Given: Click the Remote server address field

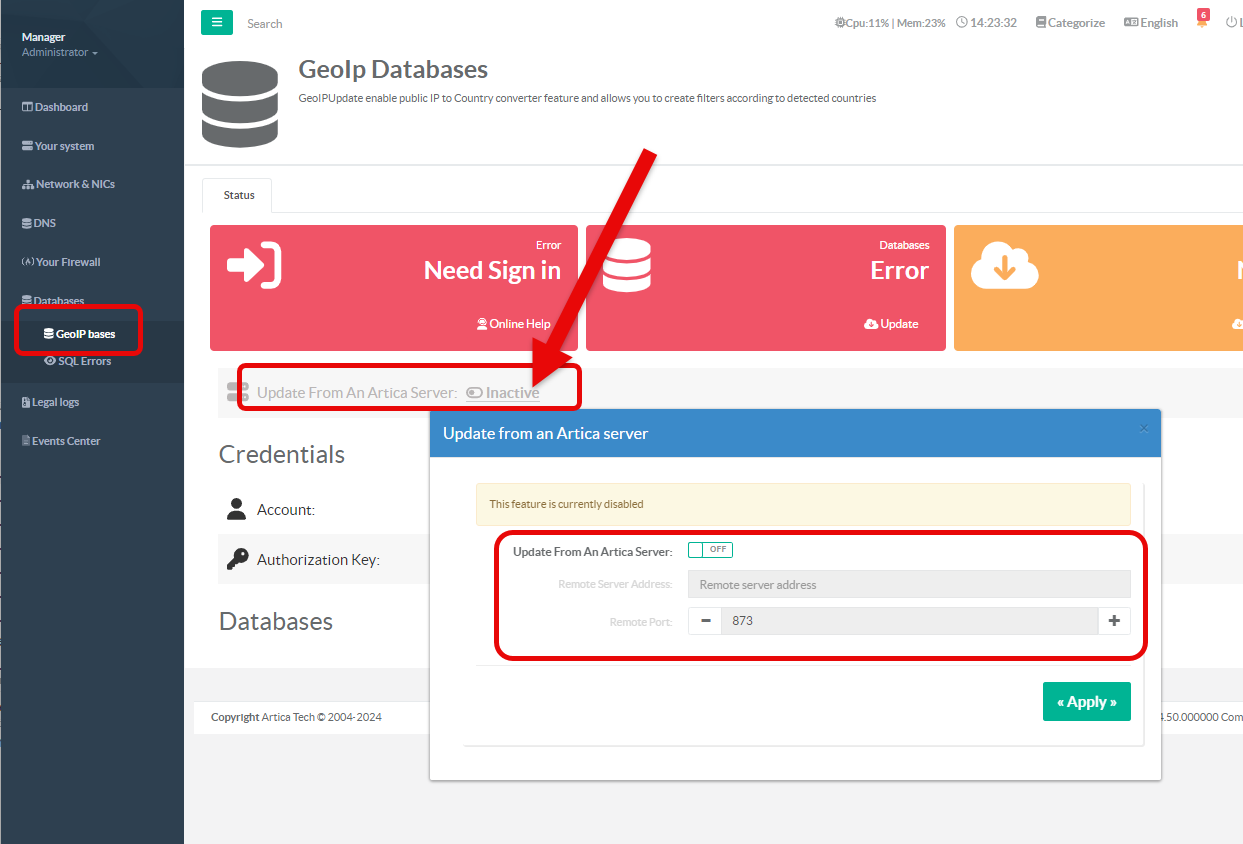Looking at the screenshot, I should (x=908, y=584).
